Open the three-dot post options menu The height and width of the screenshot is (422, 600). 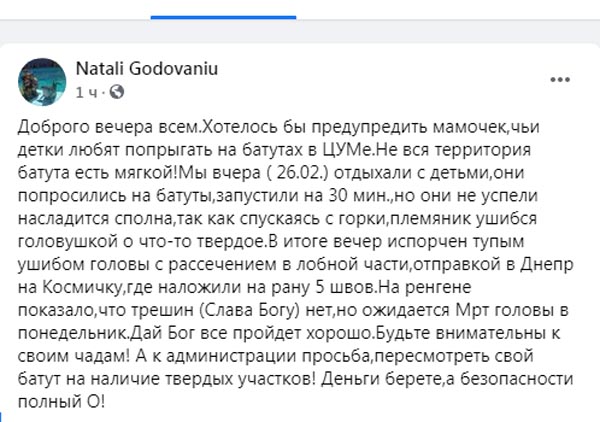tap(560, 80)
